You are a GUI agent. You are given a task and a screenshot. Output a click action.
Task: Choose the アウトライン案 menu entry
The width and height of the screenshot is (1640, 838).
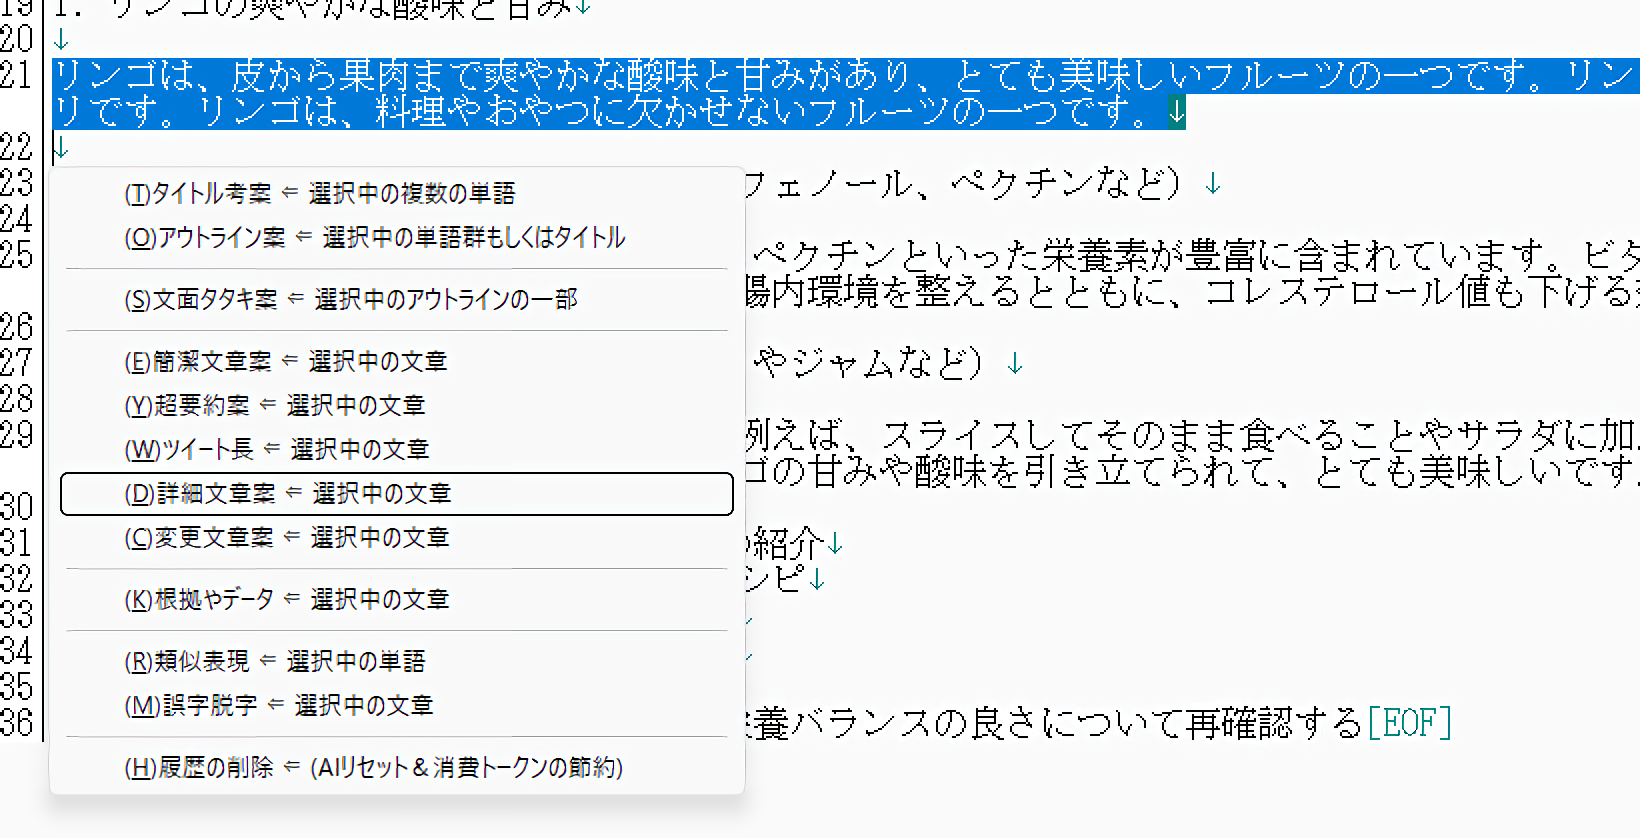click(x=374, y=237)
